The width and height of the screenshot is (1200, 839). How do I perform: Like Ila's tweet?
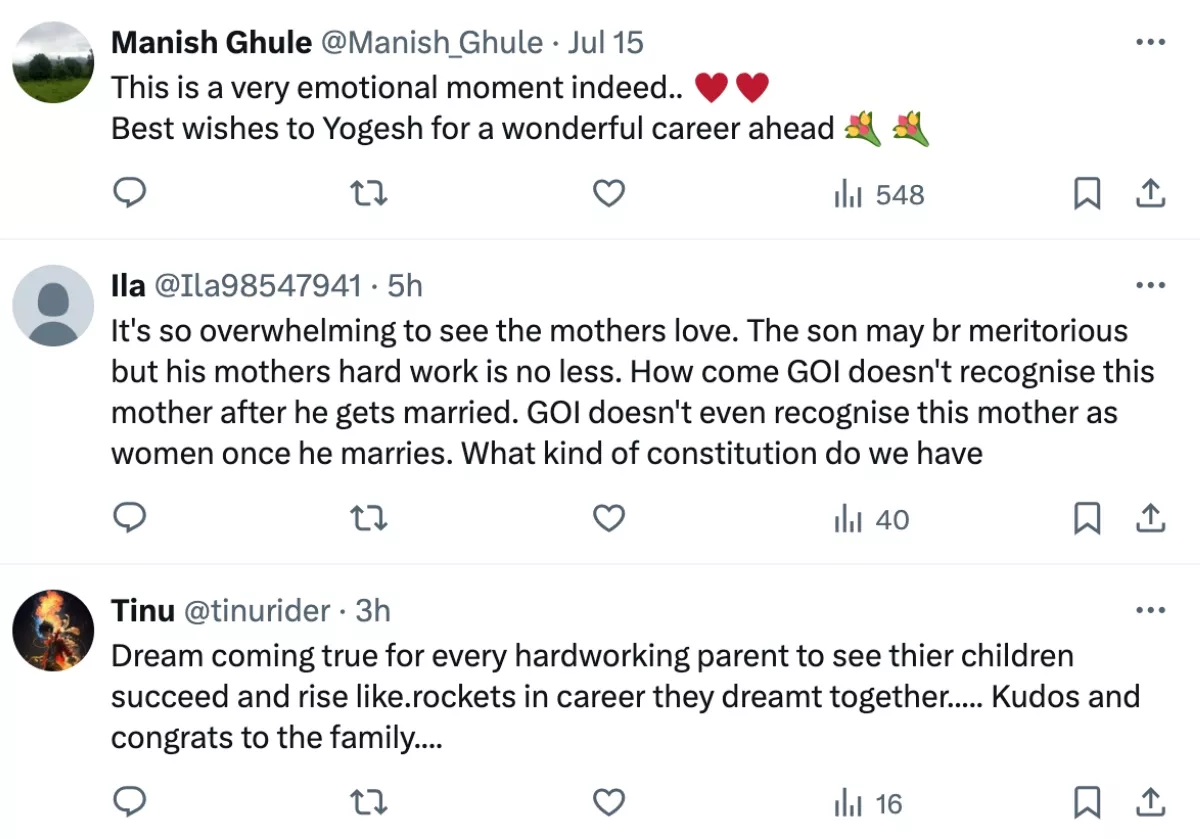[609, 519]
